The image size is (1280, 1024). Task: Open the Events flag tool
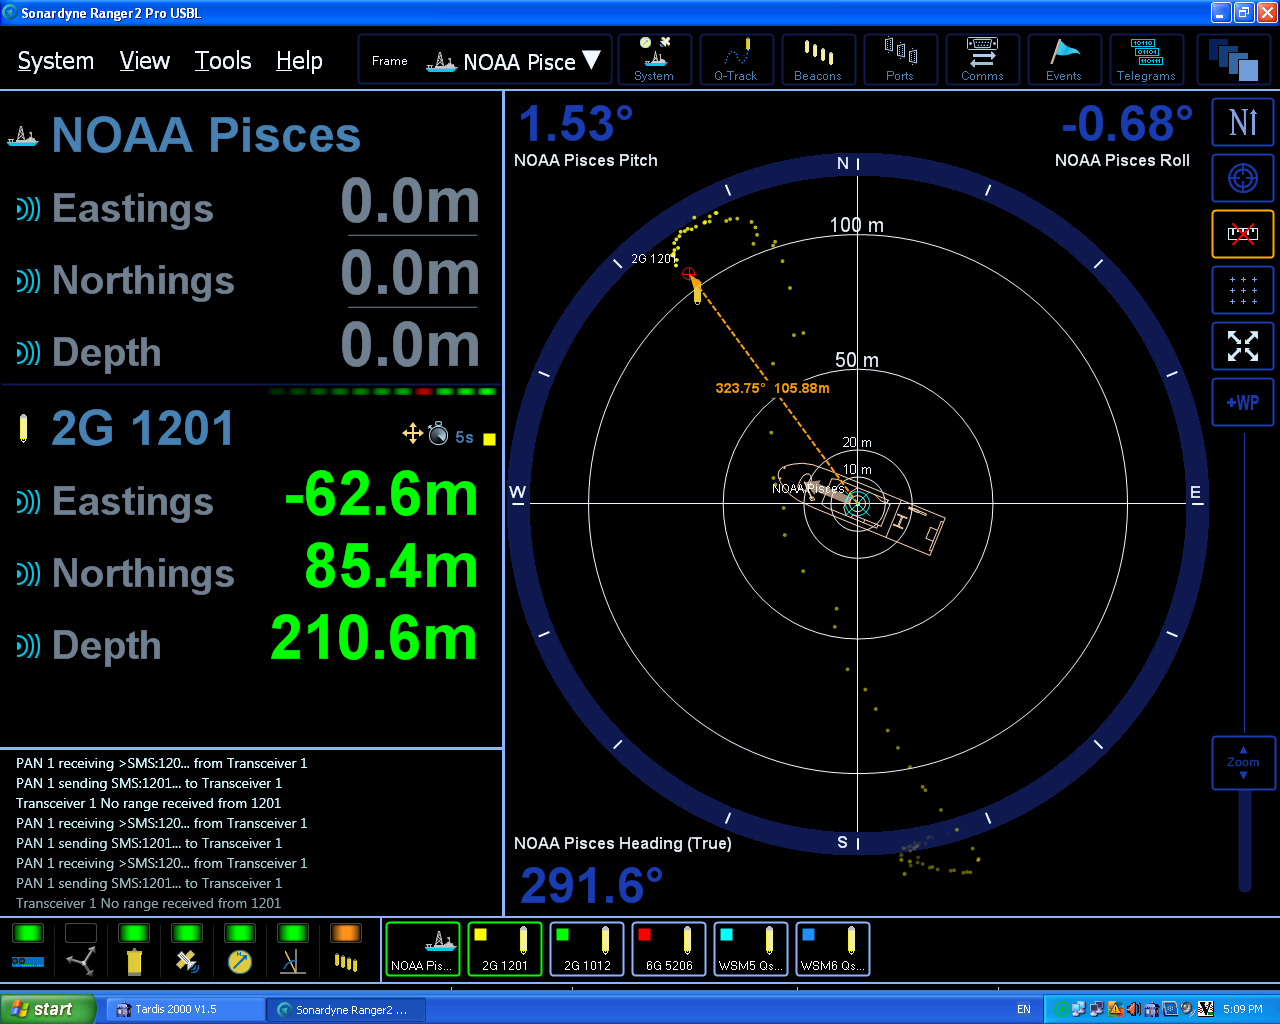[1064, 60]
